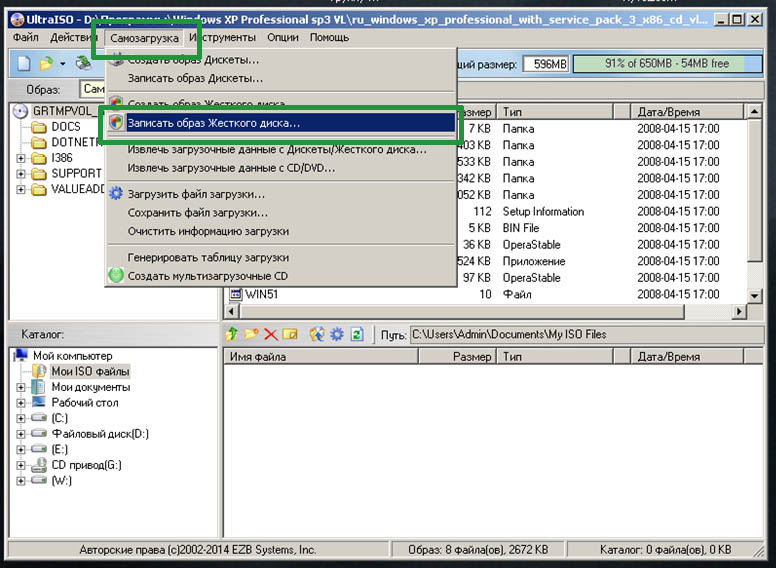Expand the CD привод(G:) node

coord(21,465)
